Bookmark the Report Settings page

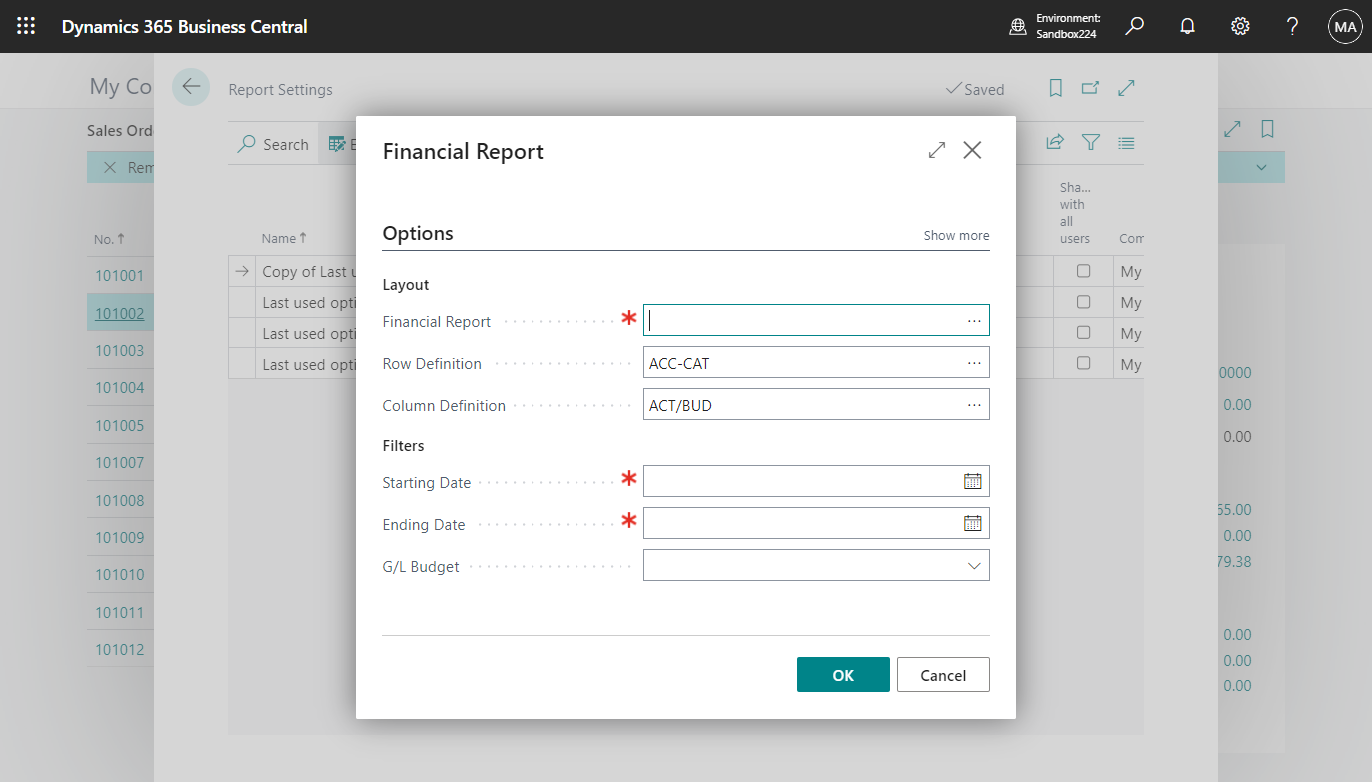[1055, 89]
